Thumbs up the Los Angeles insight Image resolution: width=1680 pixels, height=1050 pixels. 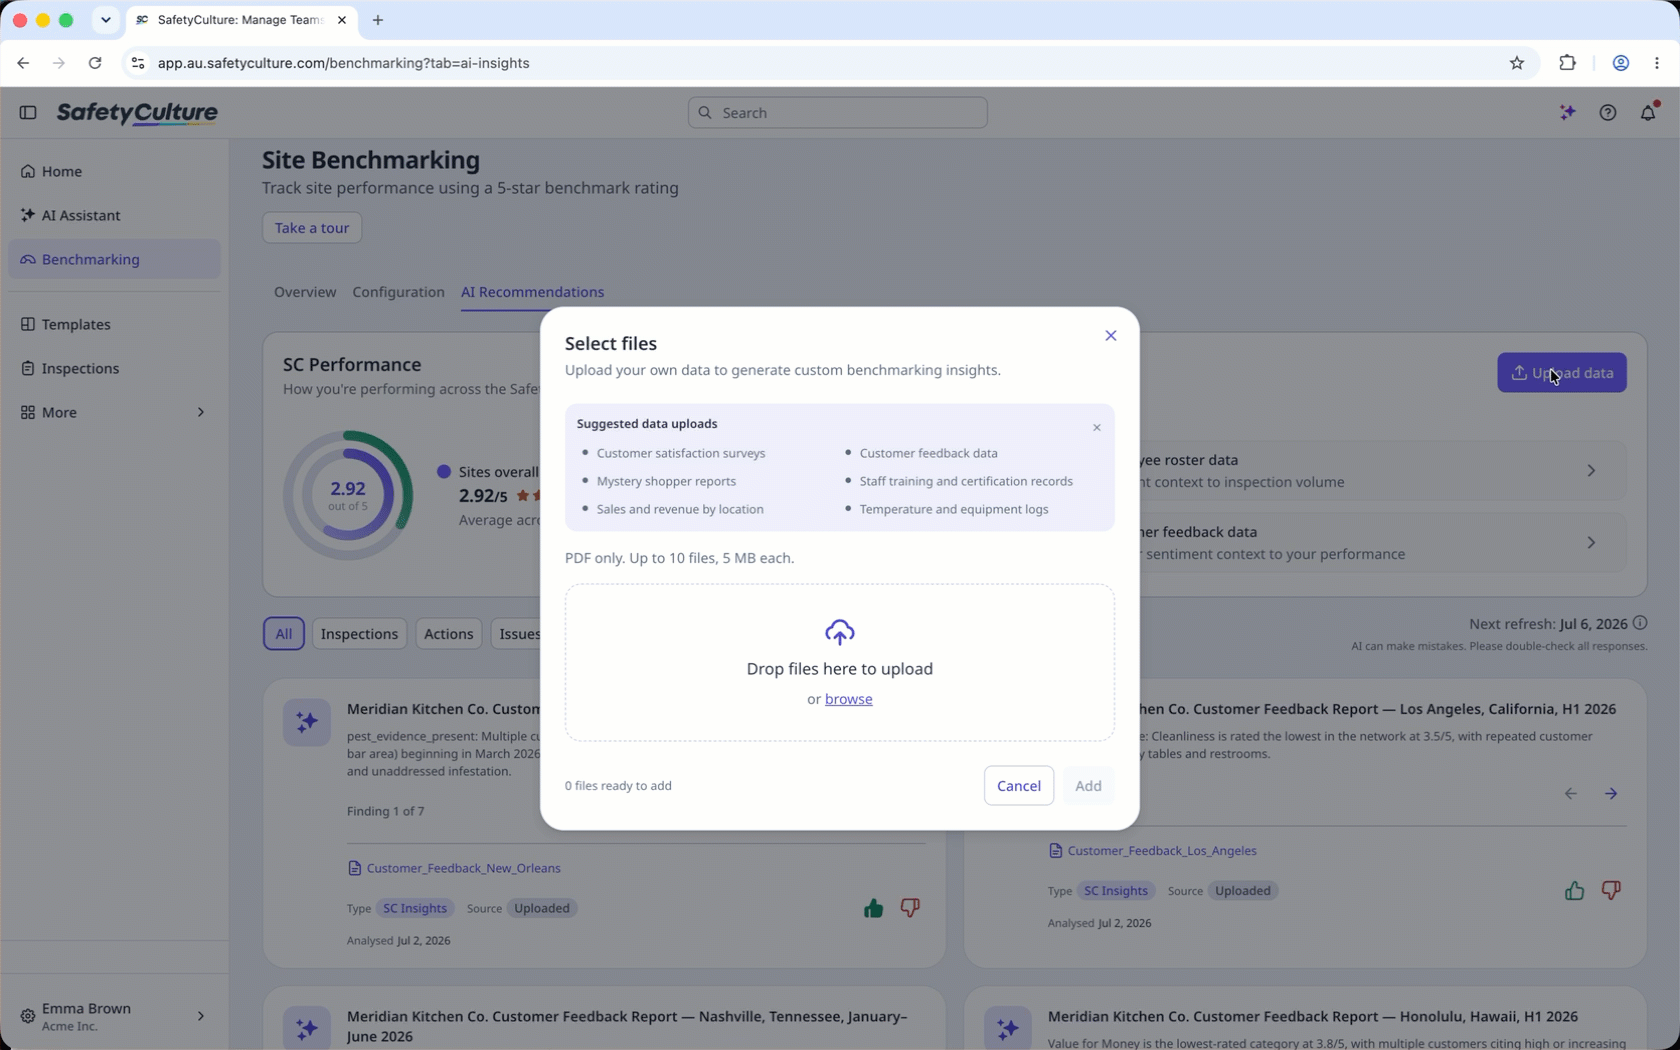point(1574,891)
